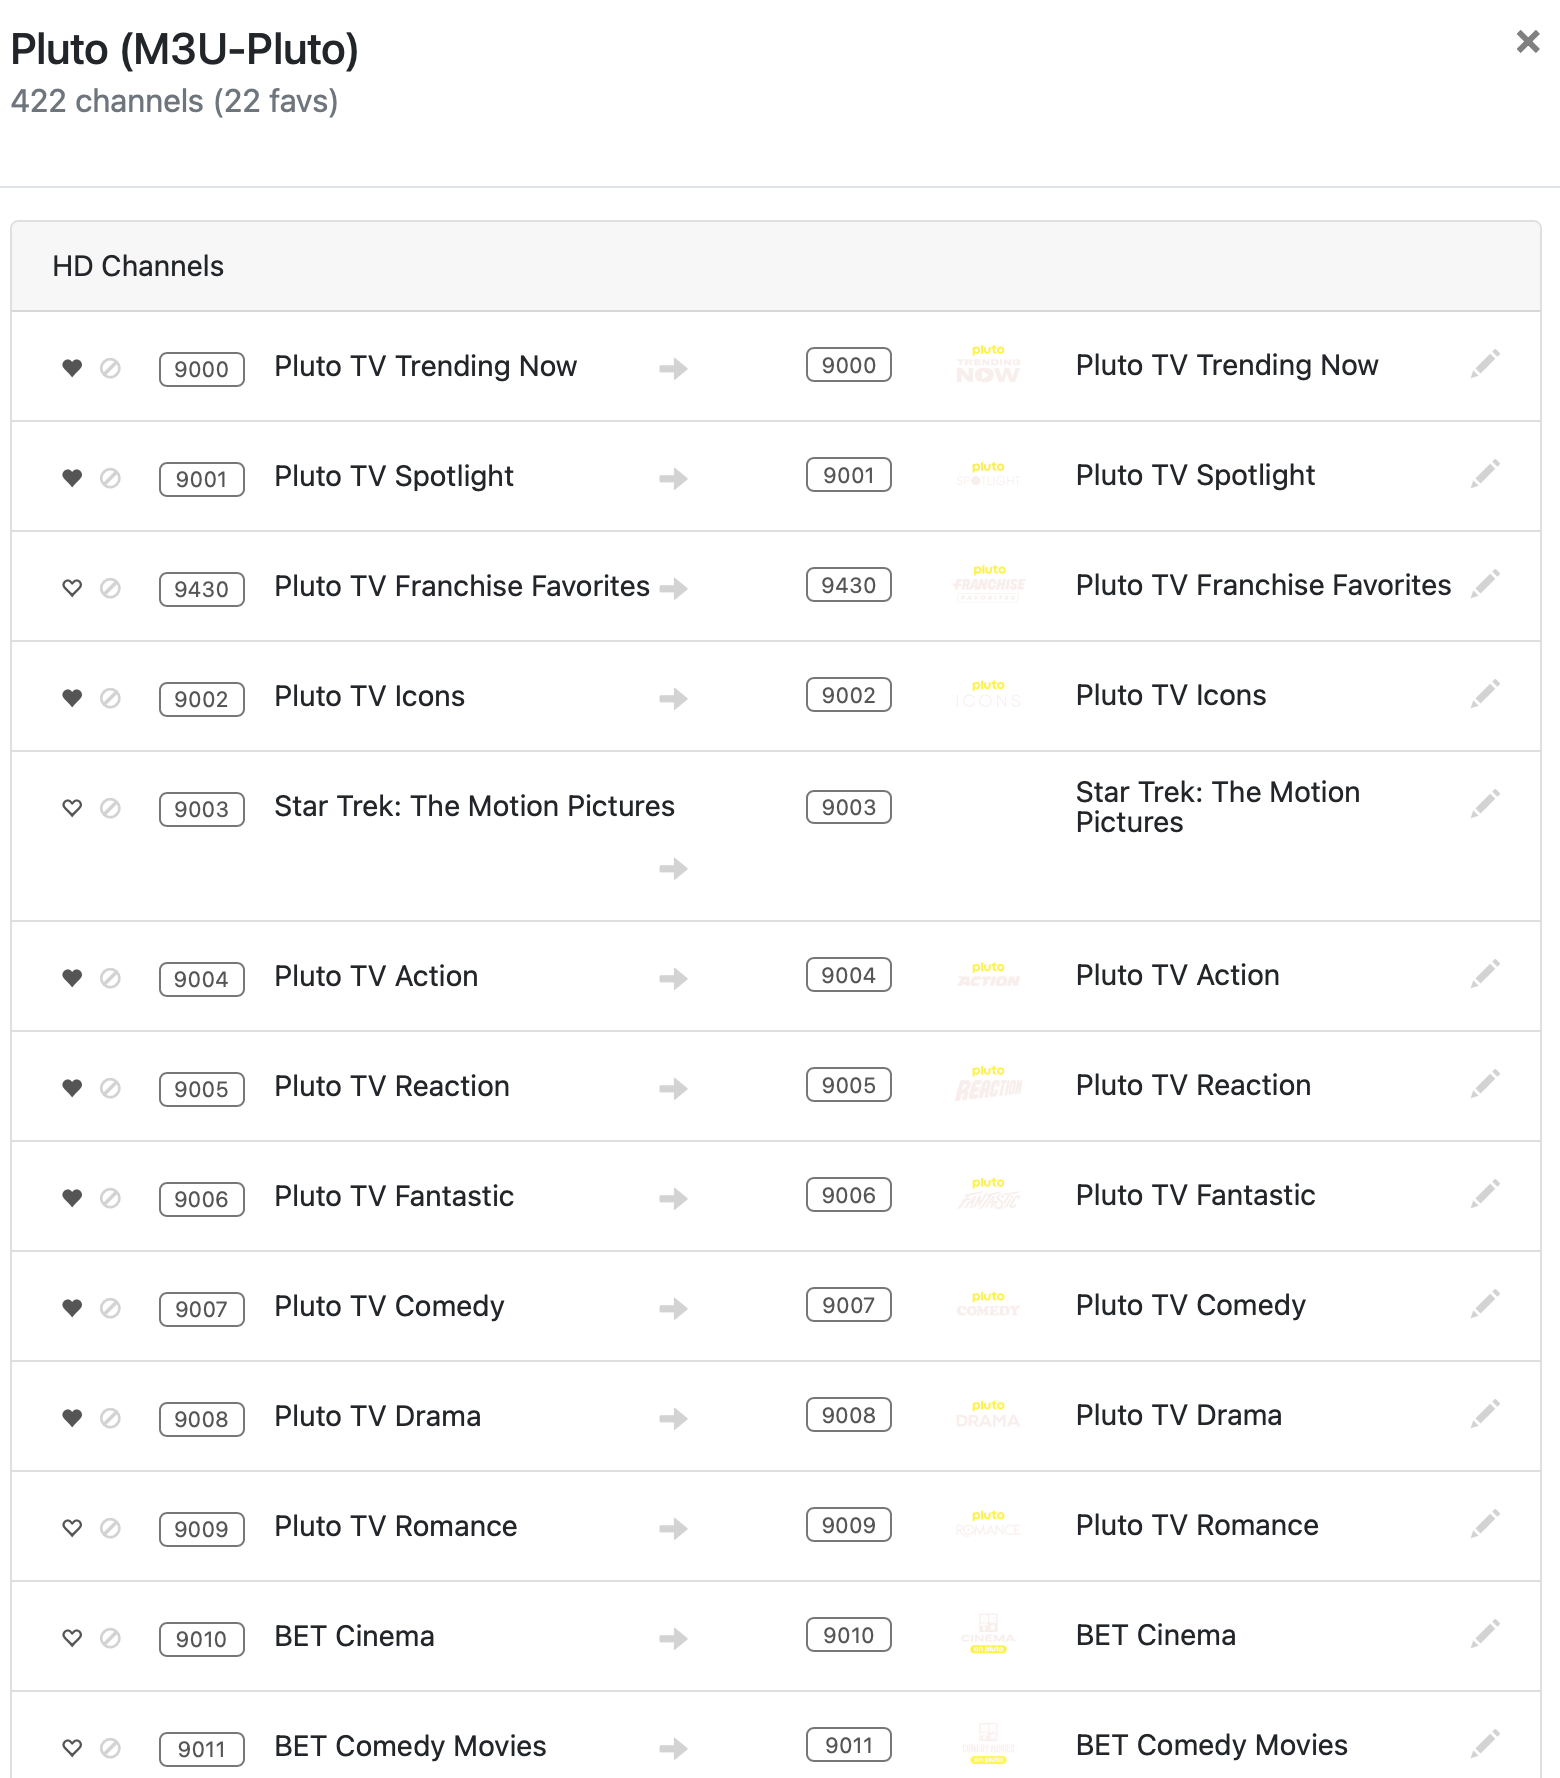This screenshot has height=1778, width=1560.
Task: Hide BET Cinema with block icon
Action: 111,1638
